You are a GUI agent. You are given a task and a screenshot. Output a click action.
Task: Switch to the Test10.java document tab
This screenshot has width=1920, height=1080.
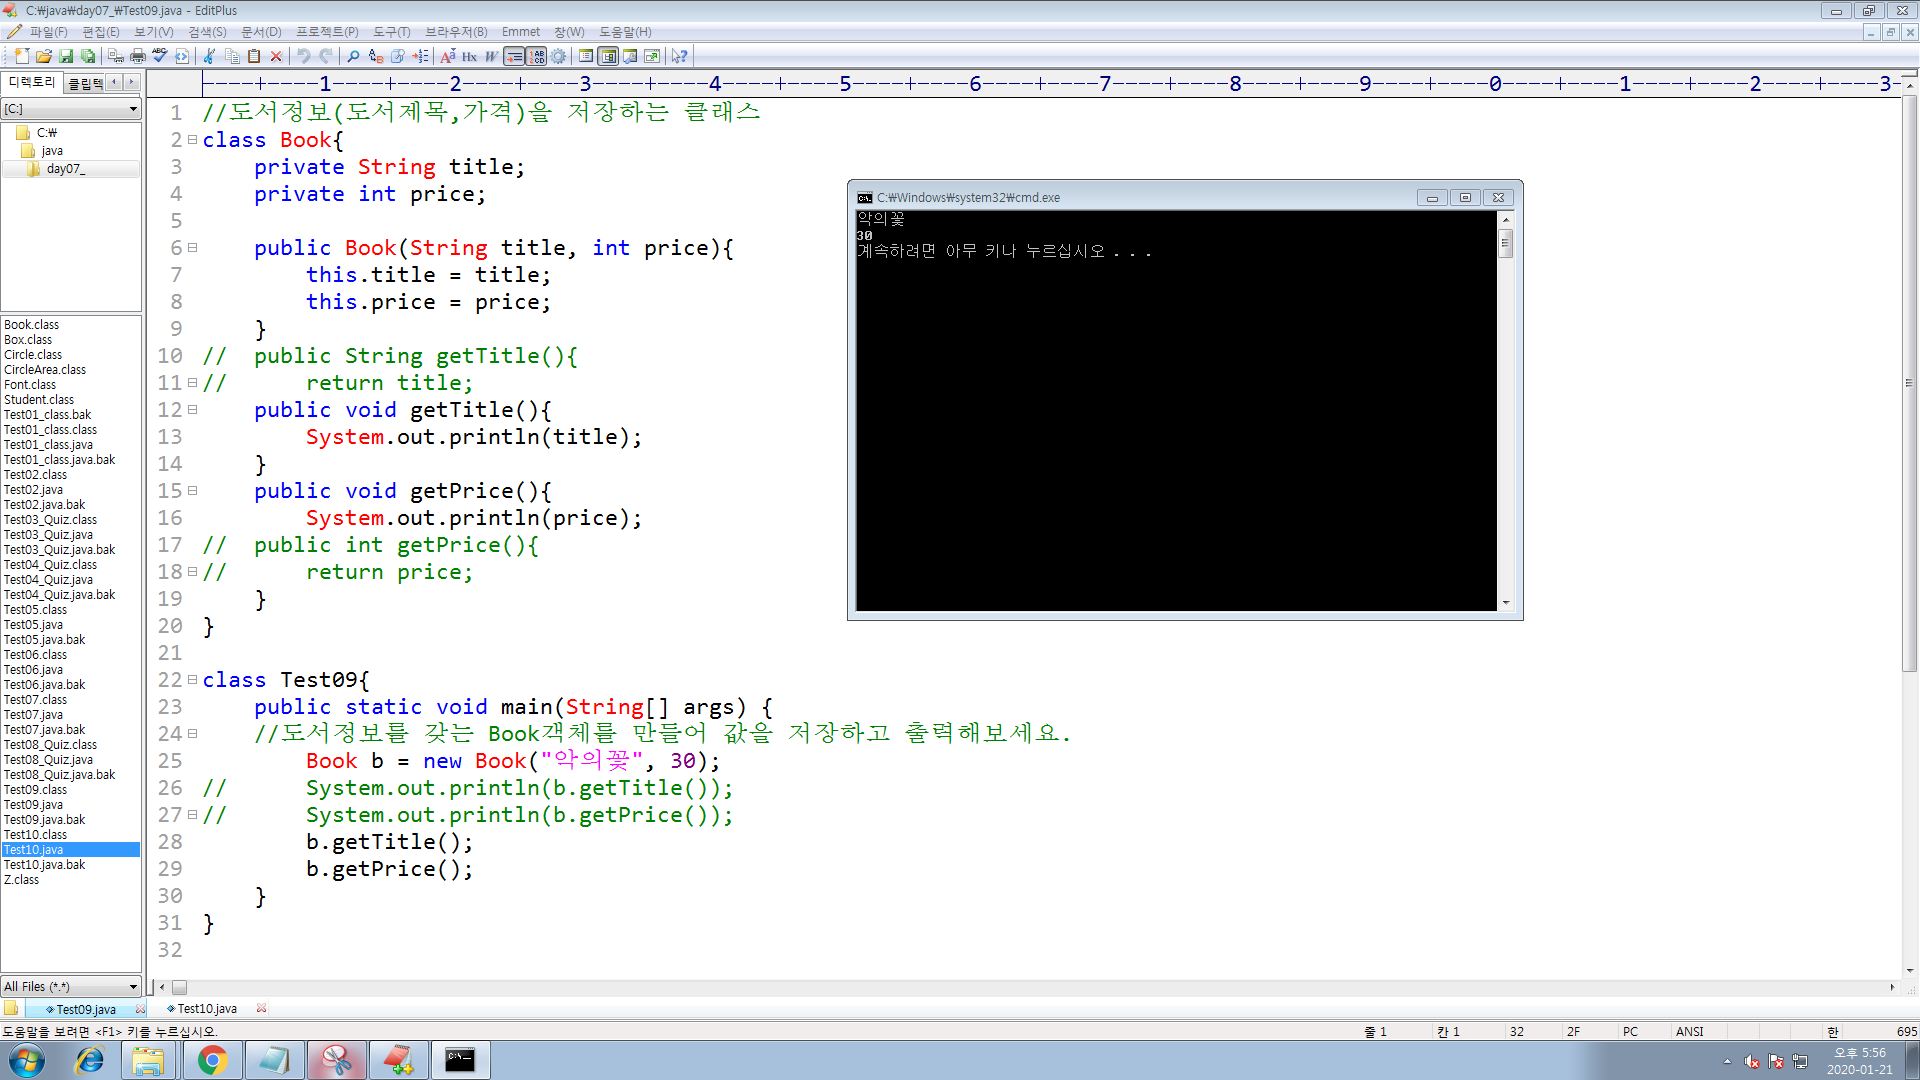[207, 1009]
